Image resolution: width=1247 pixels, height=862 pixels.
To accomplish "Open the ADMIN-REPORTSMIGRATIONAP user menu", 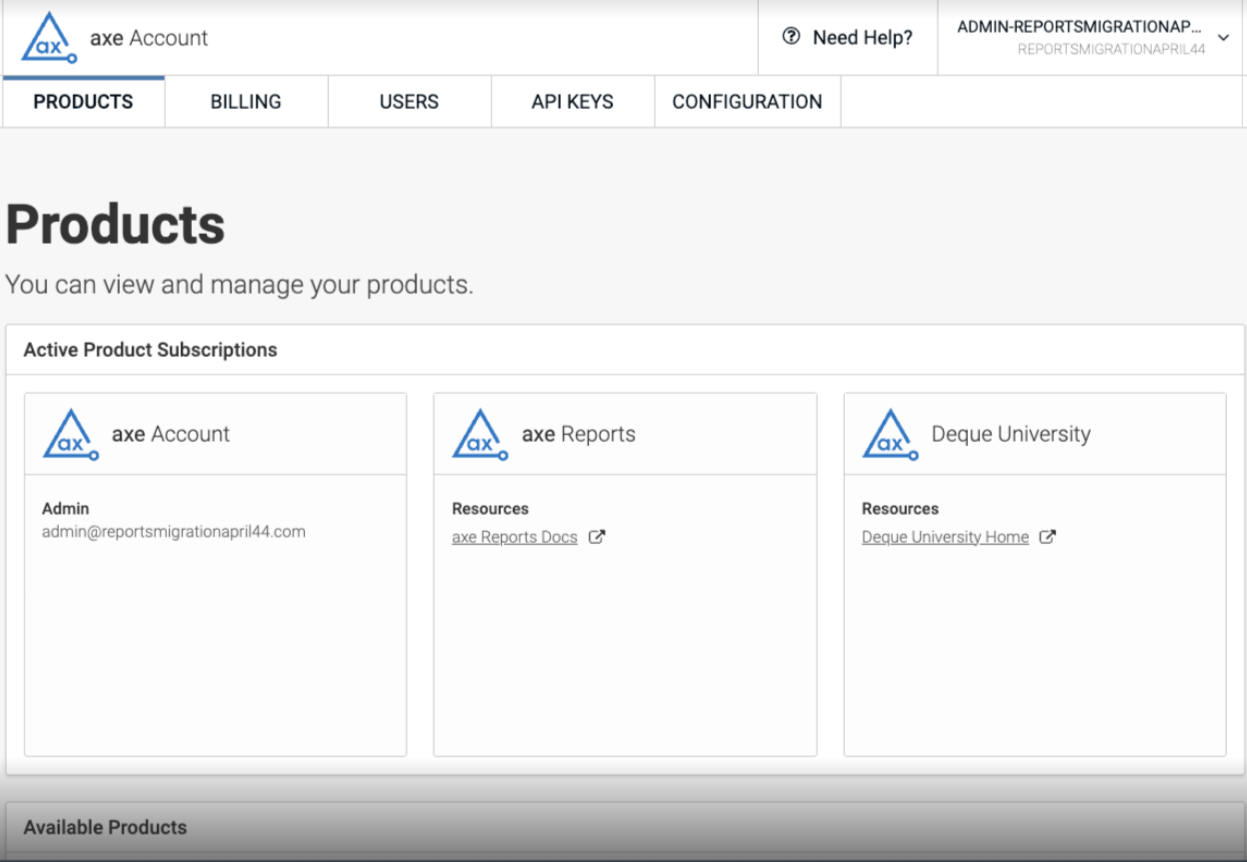I will 1080,37.
